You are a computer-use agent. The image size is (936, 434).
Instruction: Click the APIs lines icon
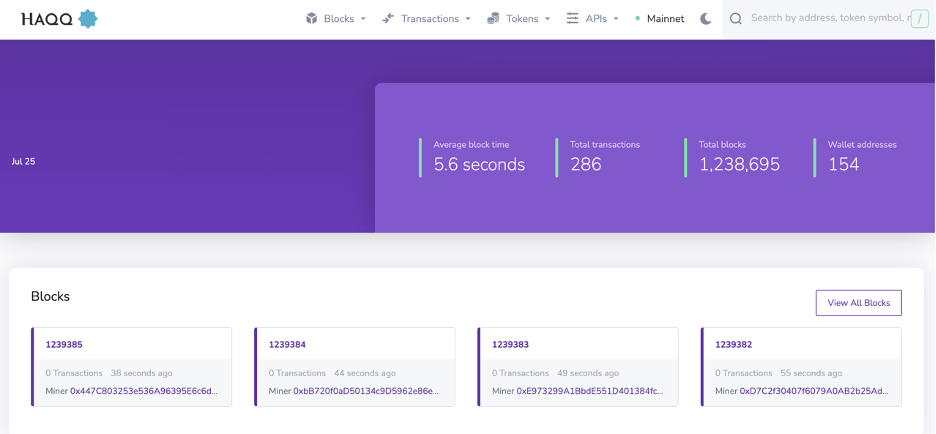572,19
